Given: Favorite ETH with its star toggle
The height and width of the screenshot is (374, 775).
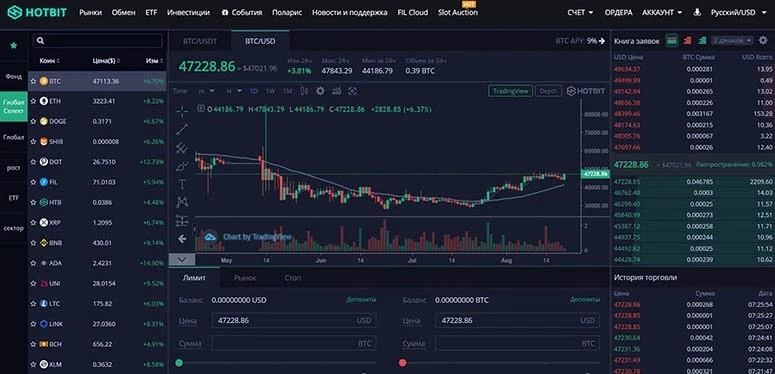Looking at the screenshot, I should coord(33,101).
